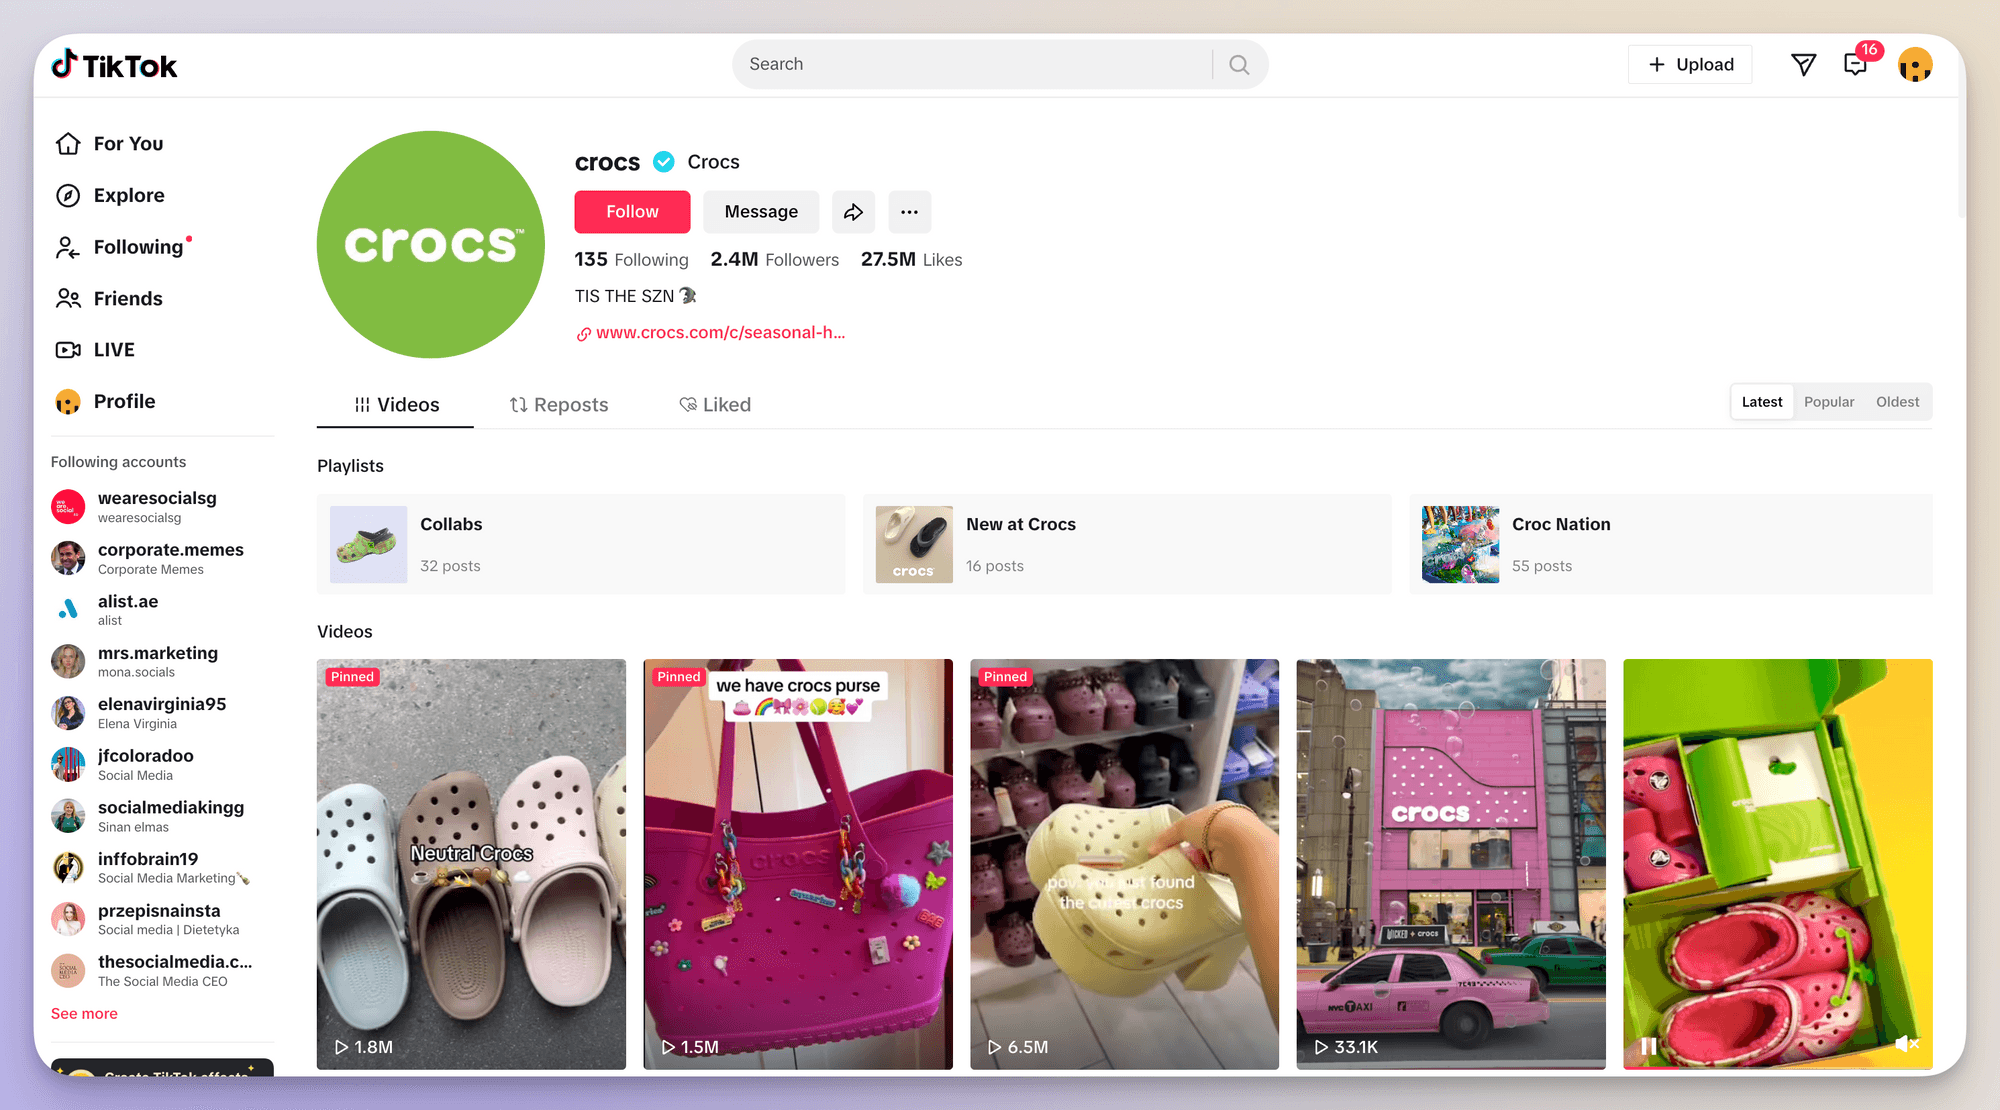The height and width of the screenshot is (1110, 2000).
Task: Open elenavirginia95 account avatar
Action: coord(68,713)
